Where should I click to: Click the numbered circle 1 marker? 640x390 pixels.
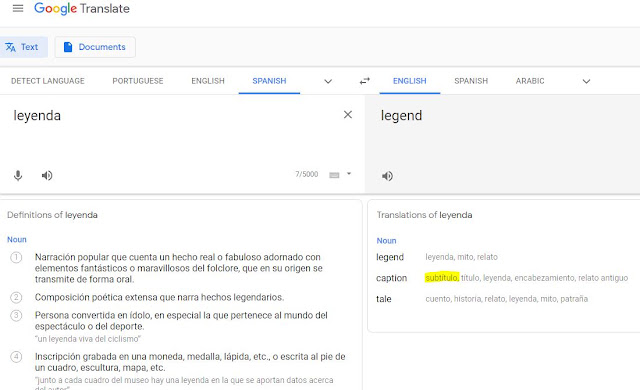pyautogui.click(x=16, y=257)
